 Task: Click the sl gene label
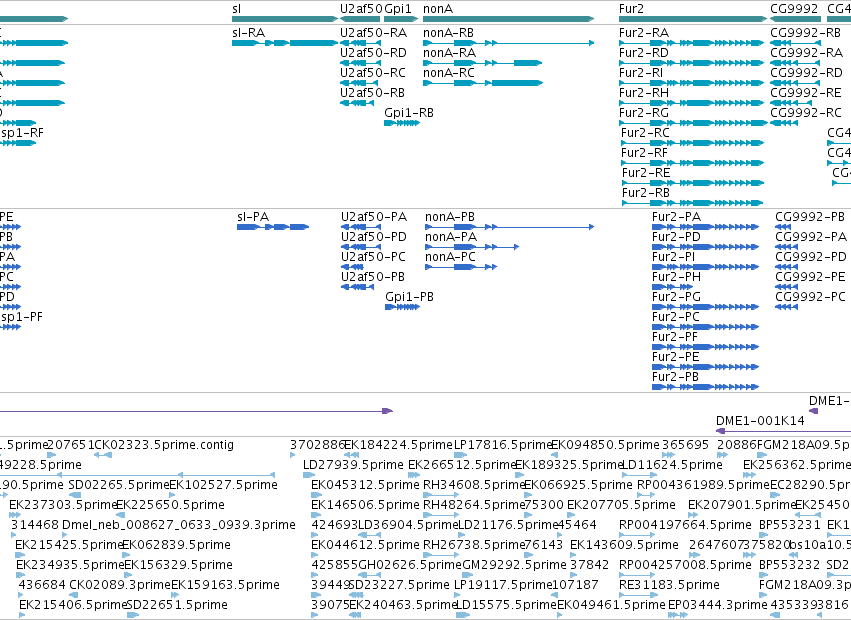point(236,9)
